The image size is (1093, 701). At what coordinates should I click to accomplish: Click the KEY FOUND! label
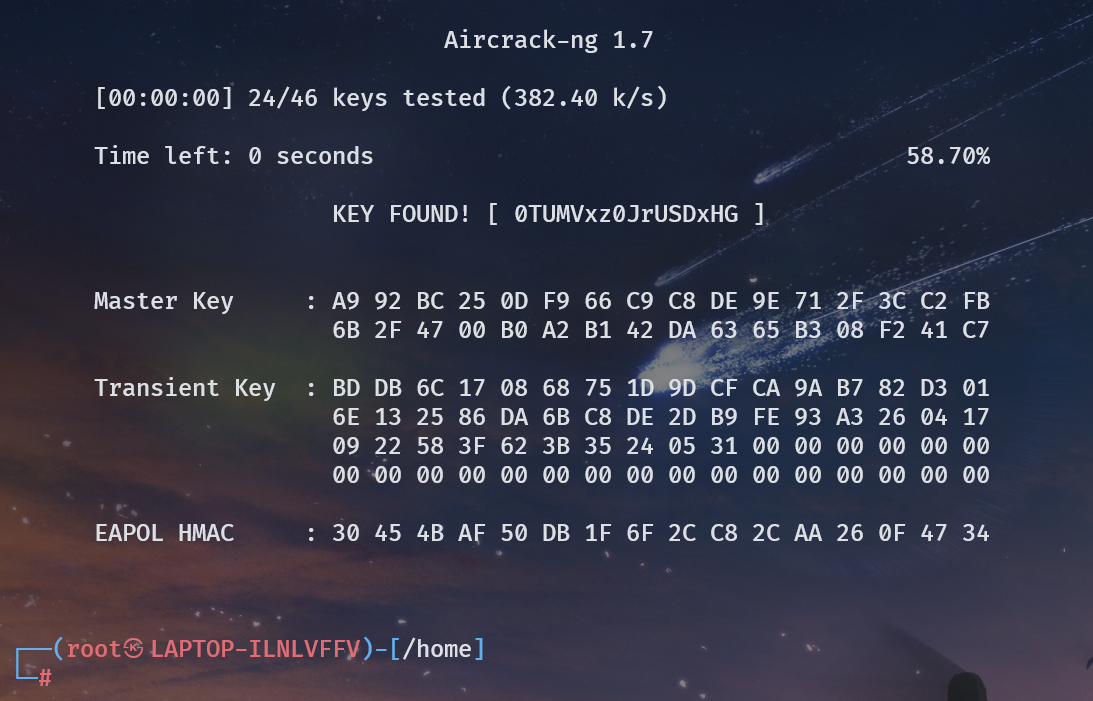401,214
